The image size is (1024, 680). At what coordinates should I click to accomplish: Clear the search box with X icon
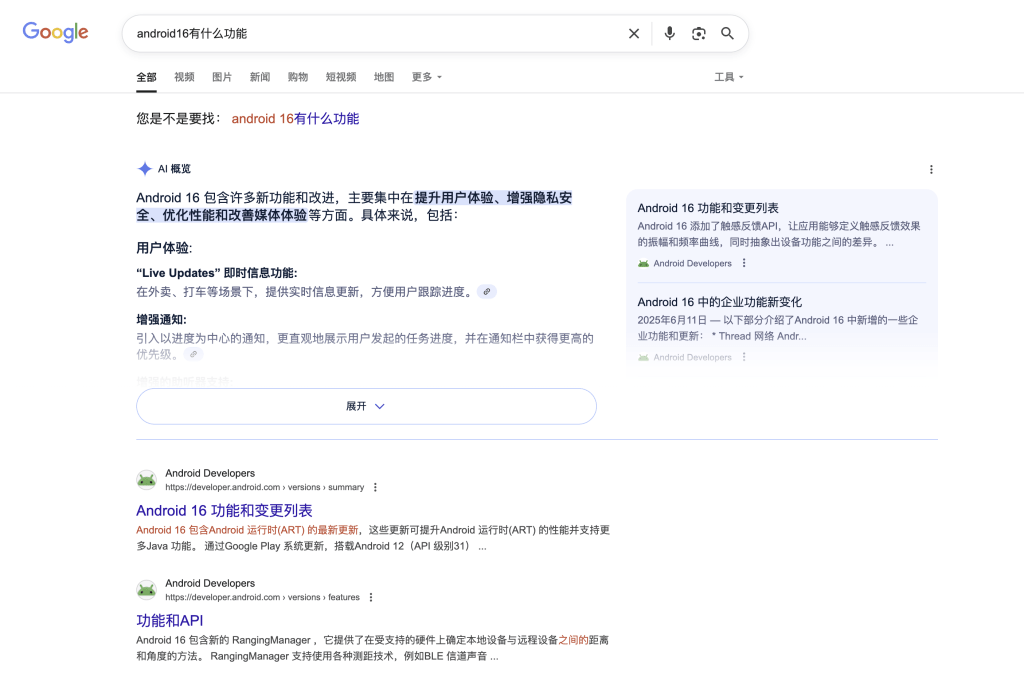pyautogui.click(x=633, y=33)
